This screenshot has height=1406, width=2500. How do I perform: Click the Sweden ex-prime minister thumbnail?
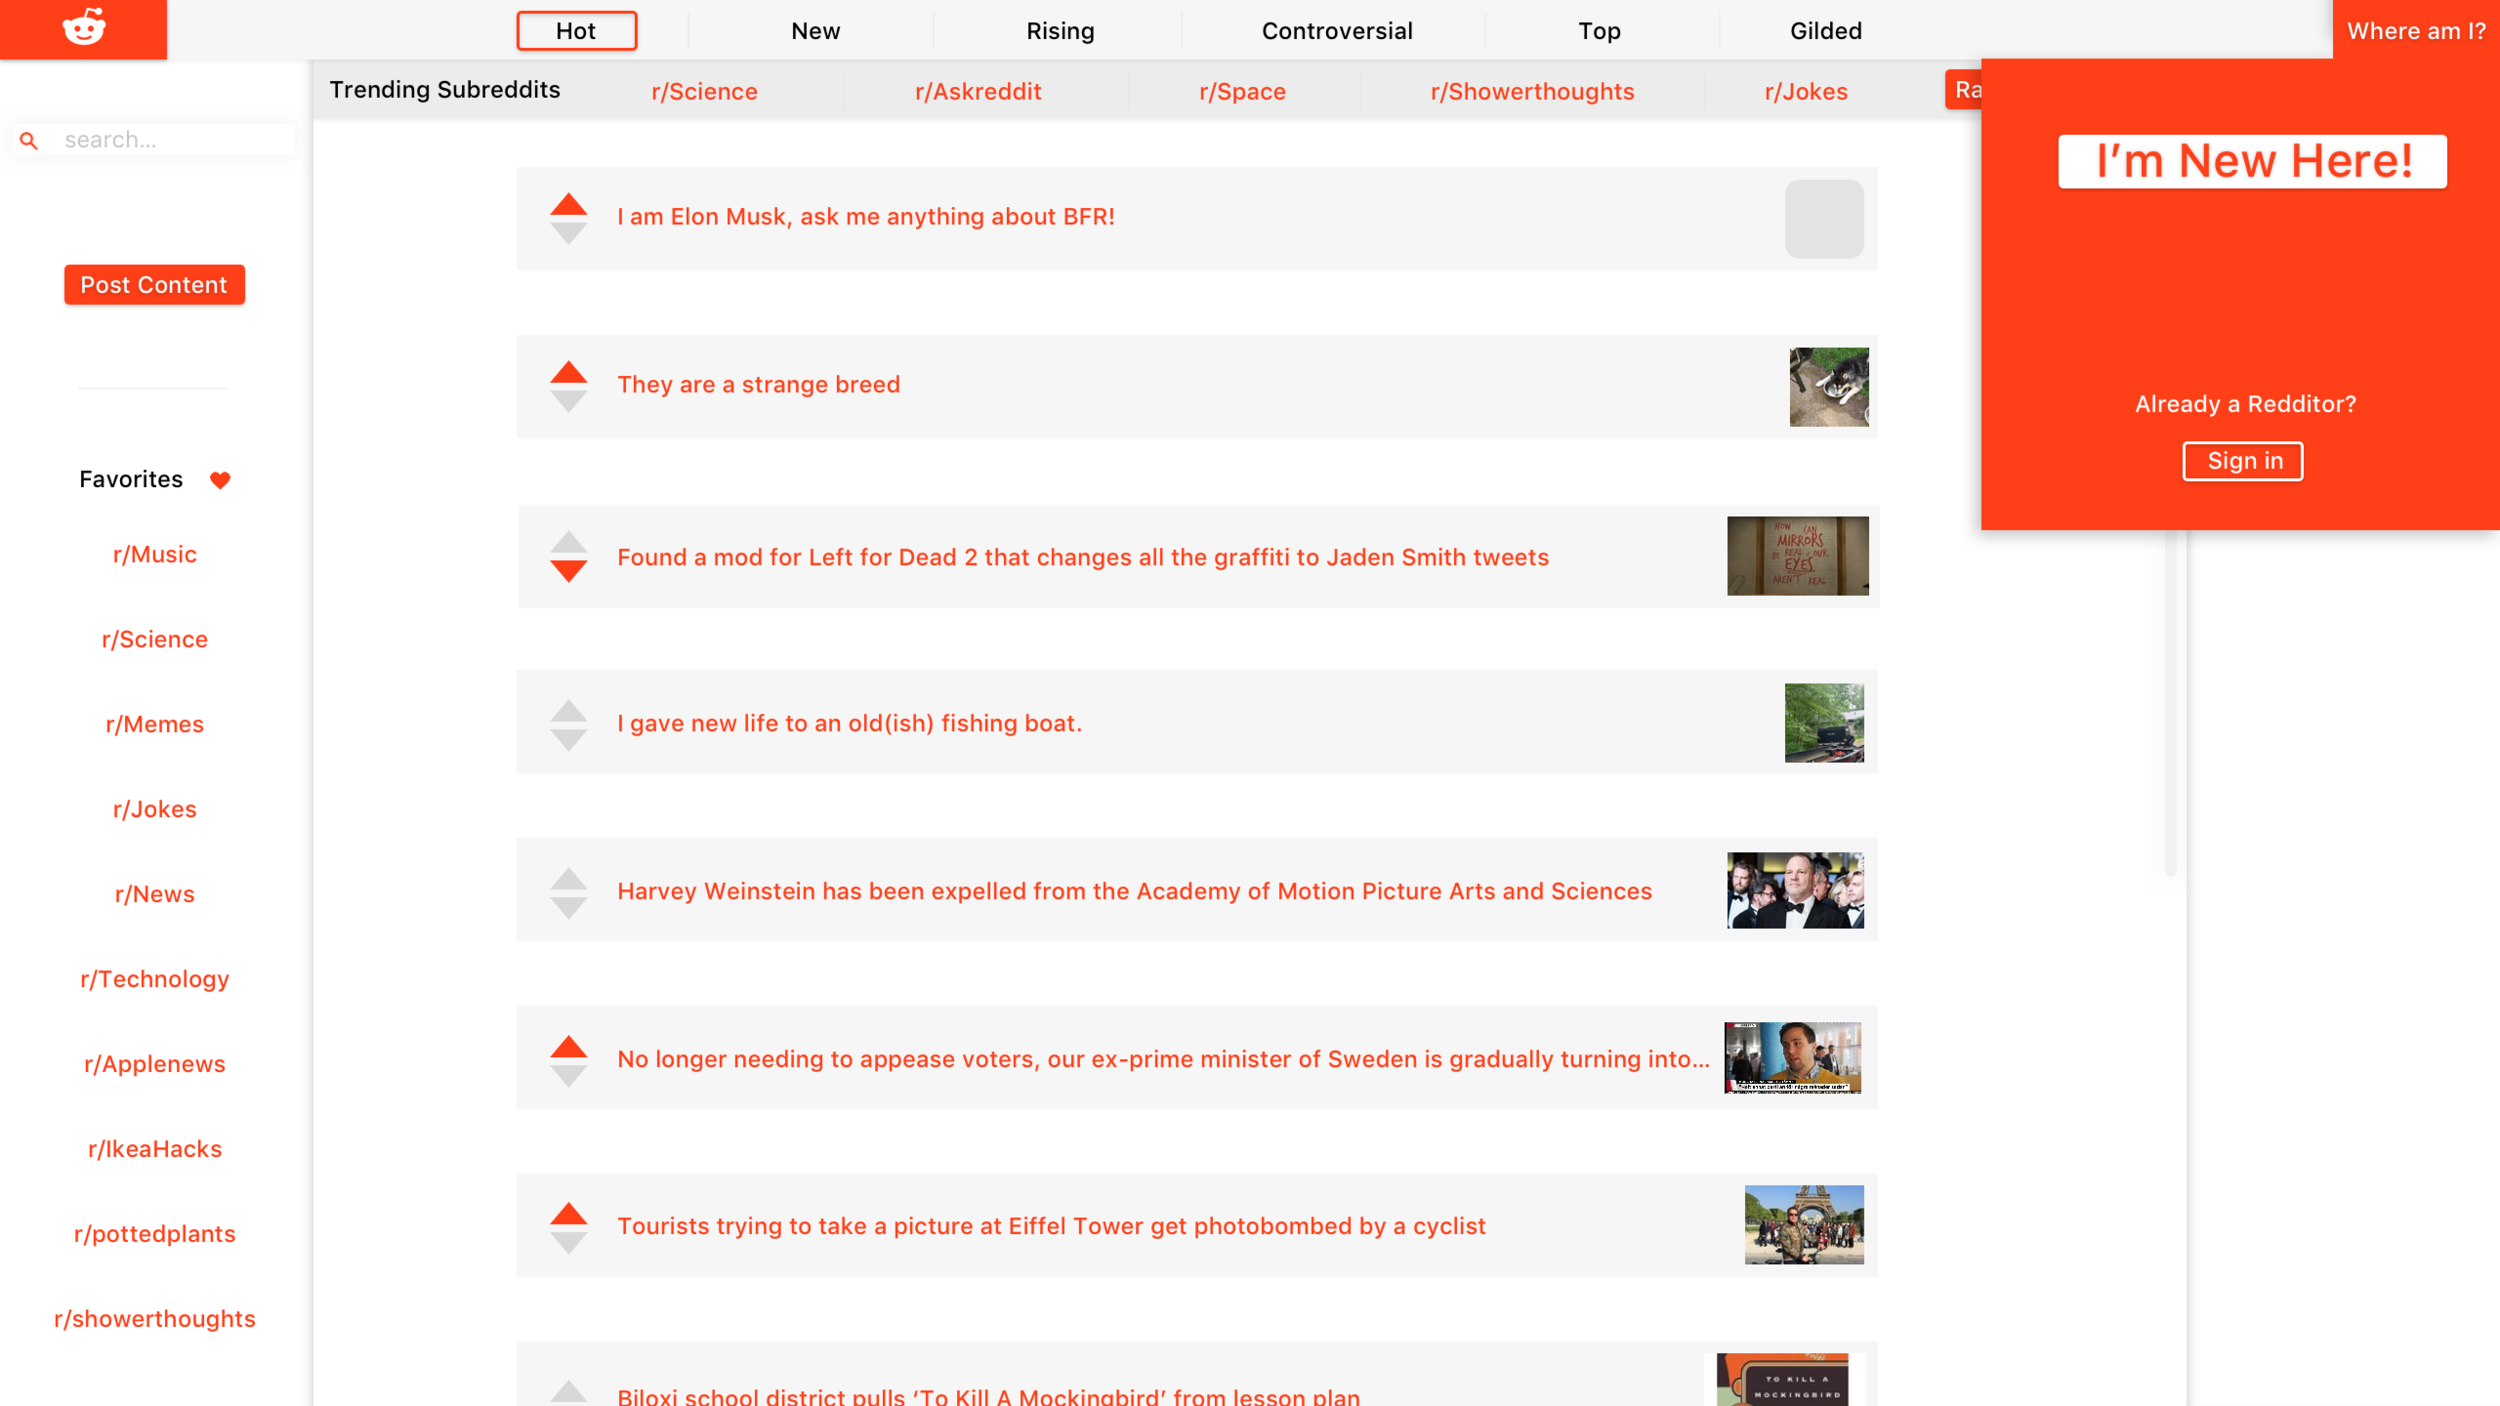point(1792,1058)
